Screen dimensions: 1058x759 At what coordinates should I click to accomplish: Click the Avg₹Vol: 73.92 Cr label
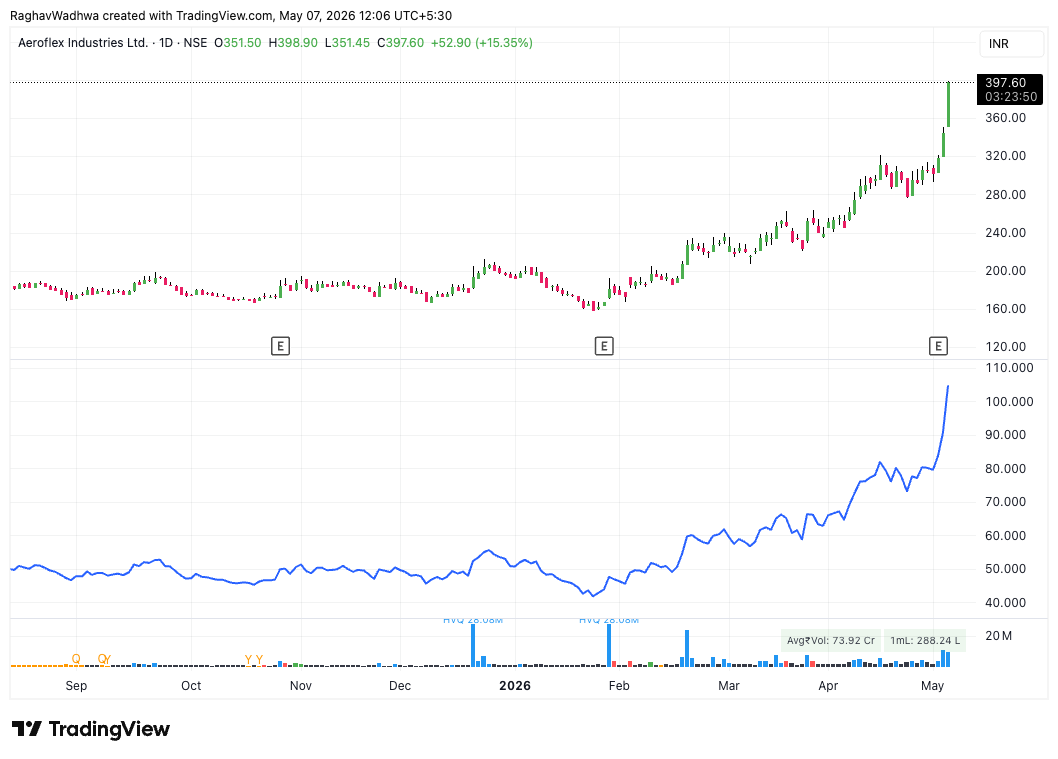(831, 640)
